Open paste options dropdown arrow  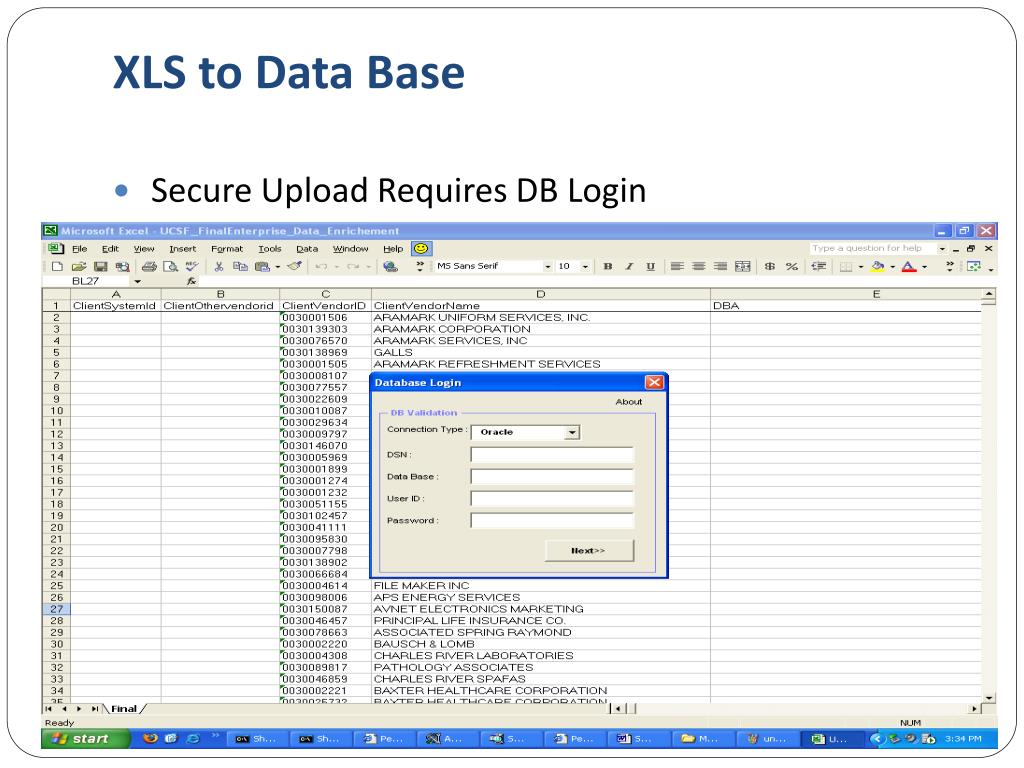[278, 266]
